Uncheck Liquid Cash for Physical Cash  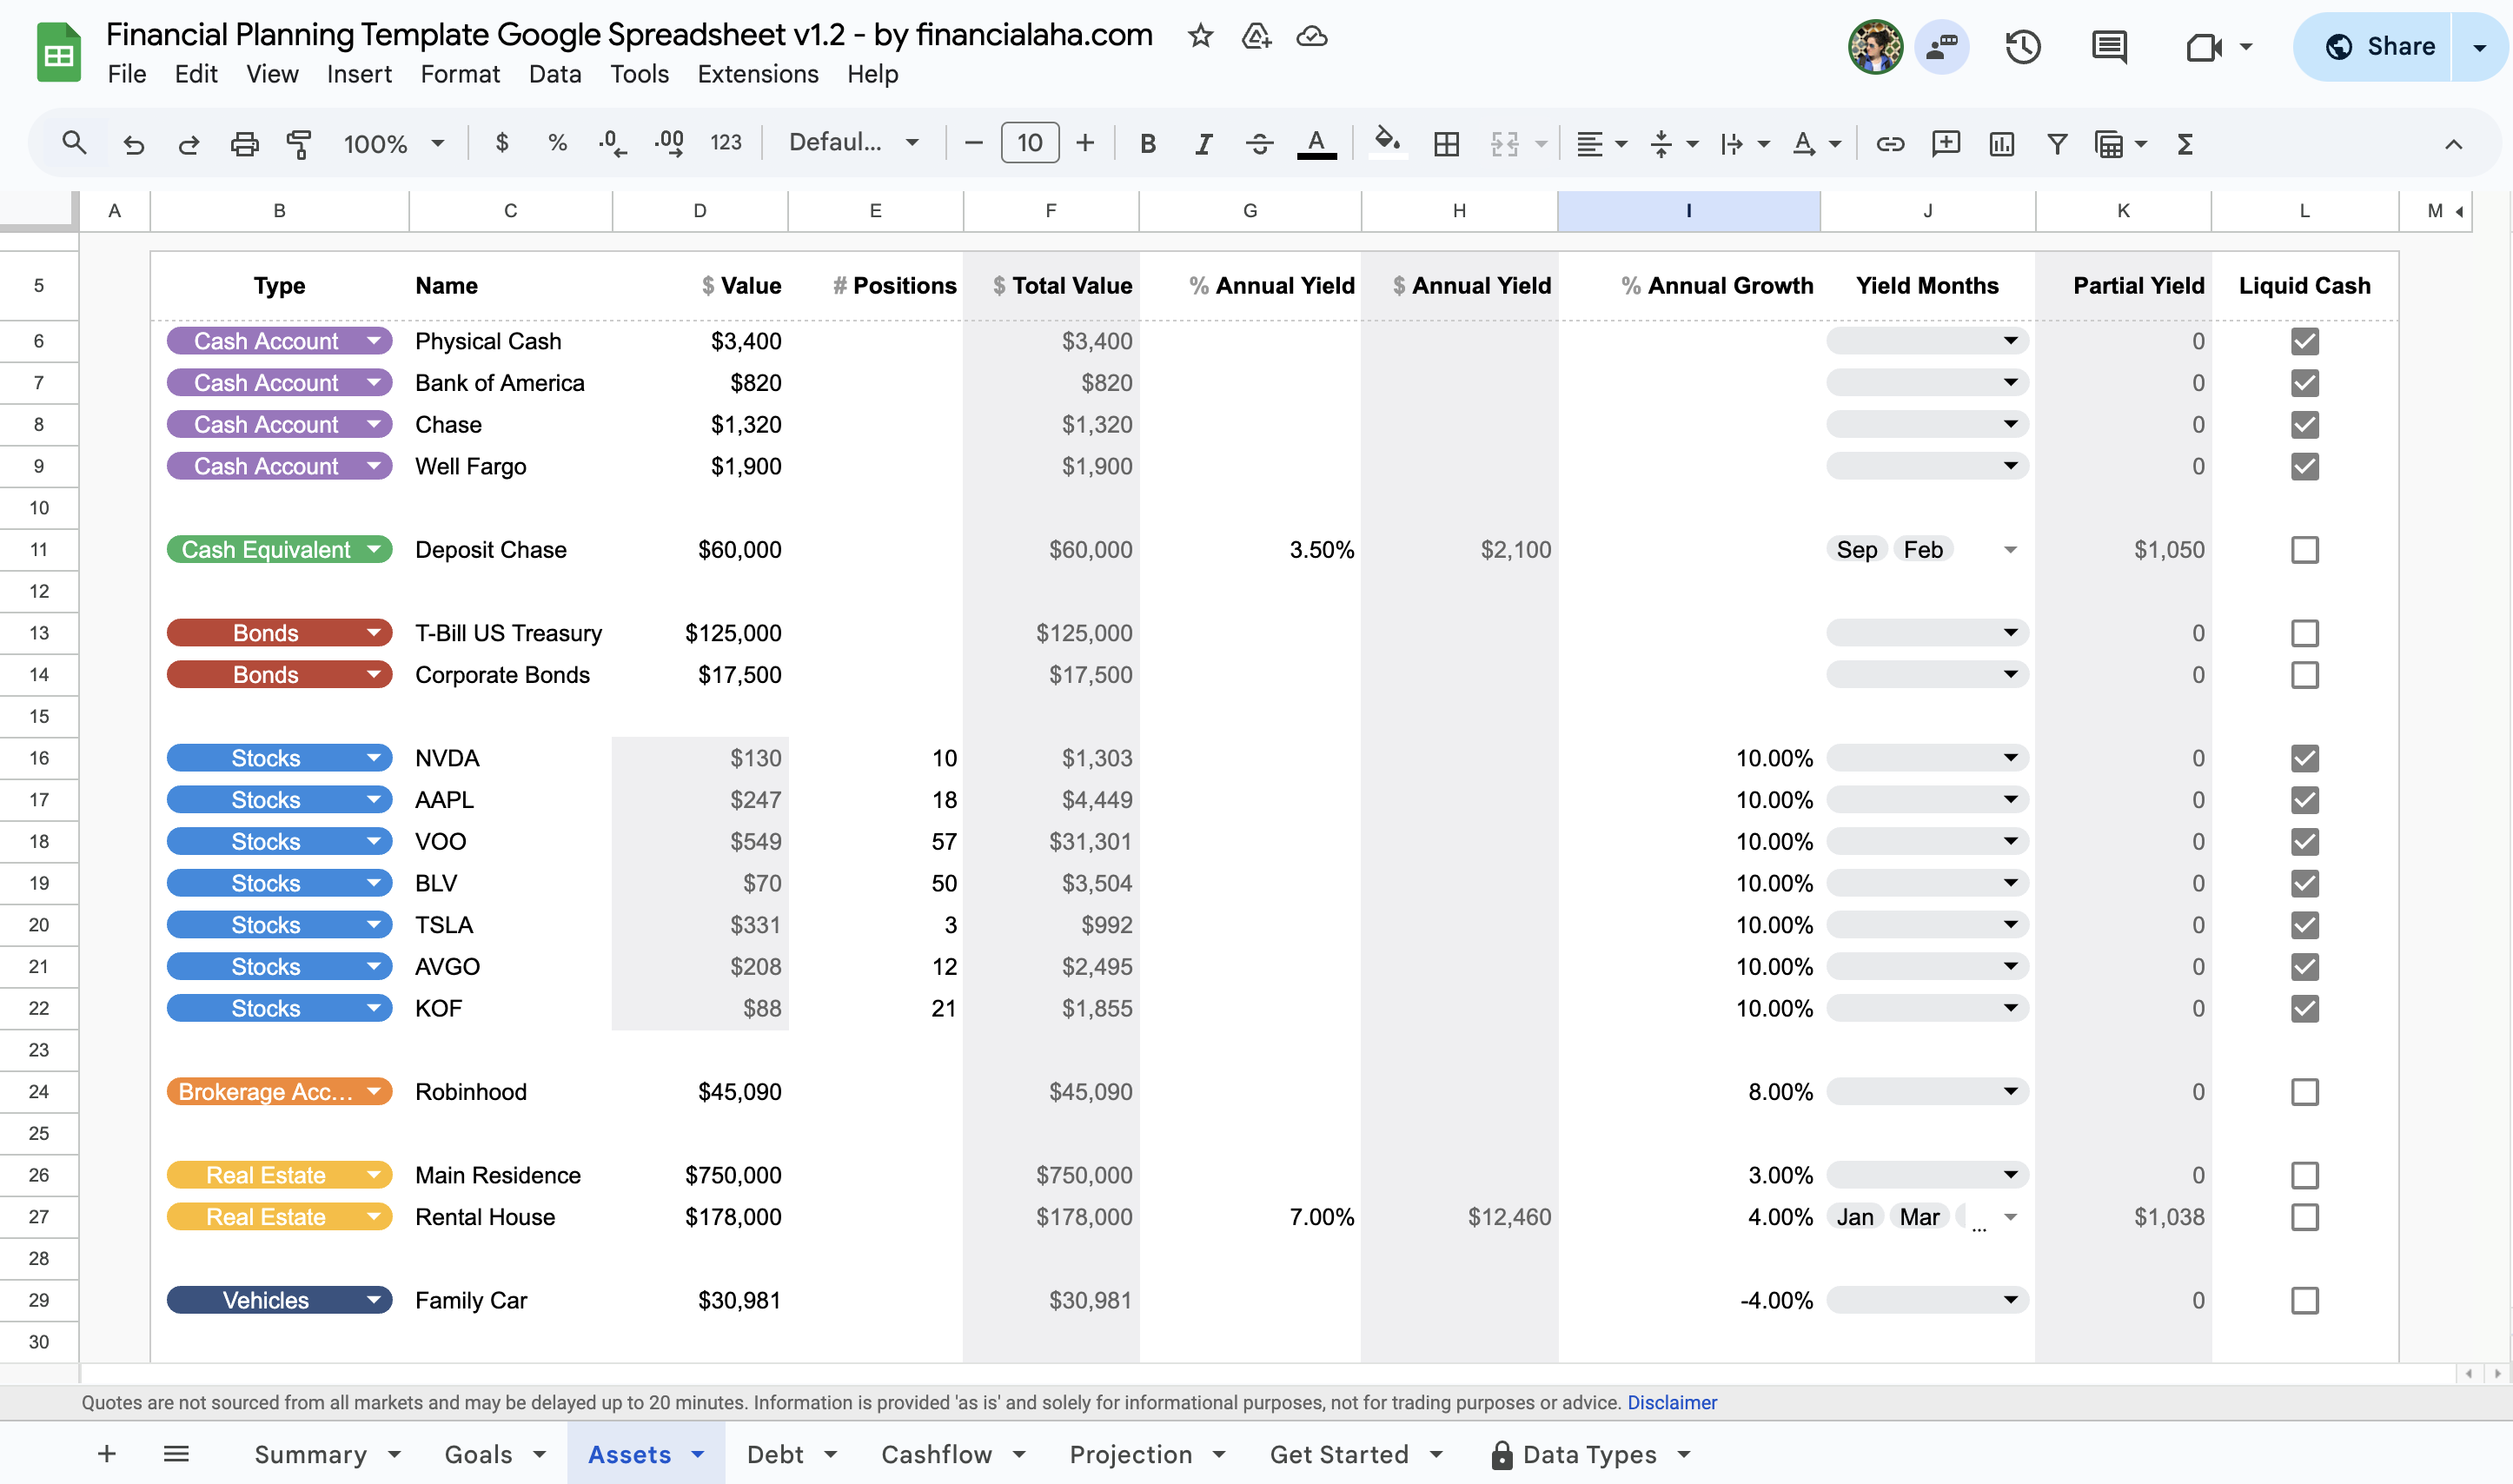pos(2305,341)
